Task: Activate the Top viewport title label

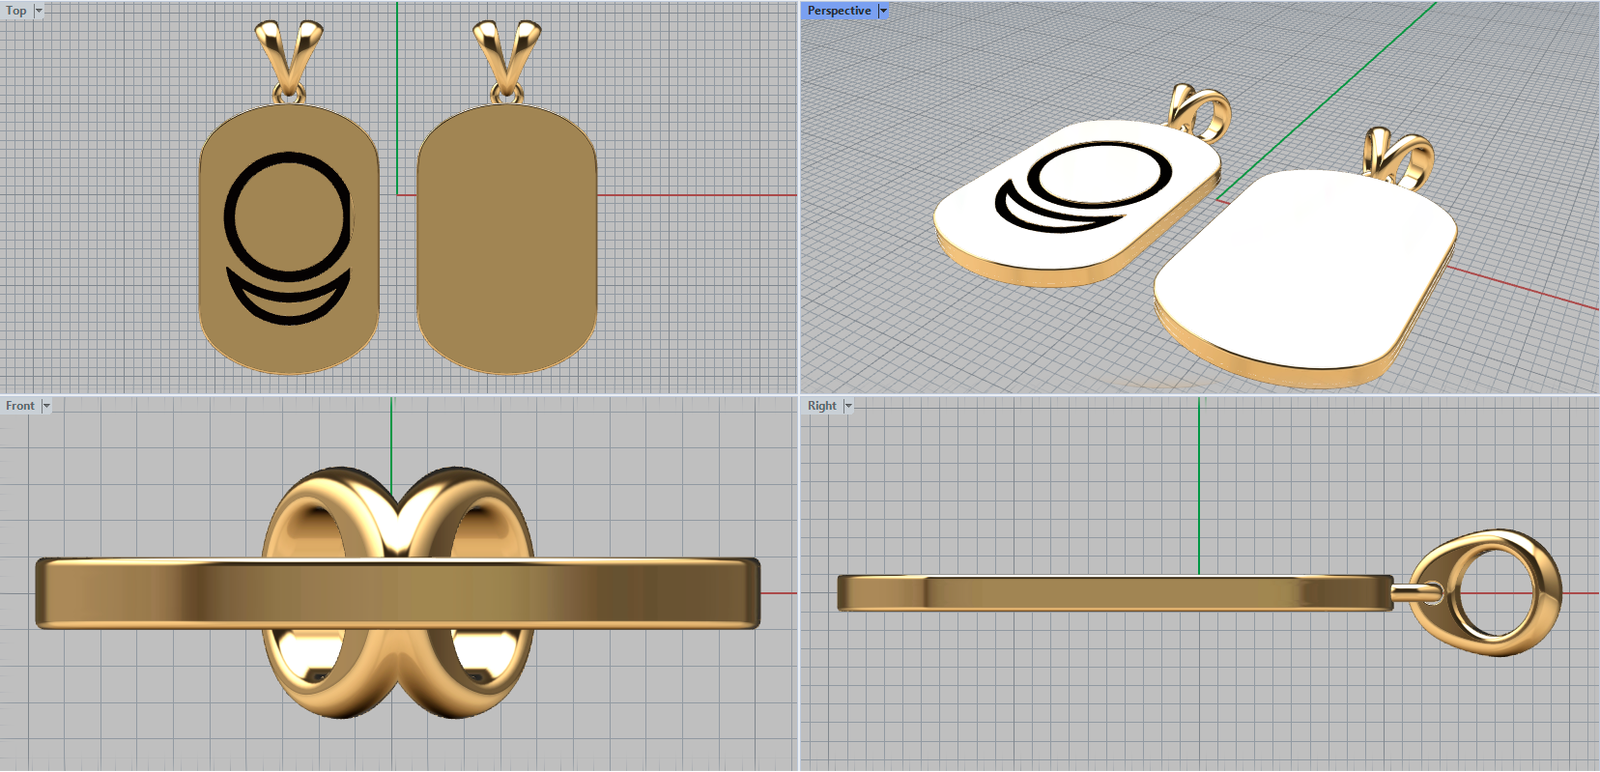Action: coord(16,11)
